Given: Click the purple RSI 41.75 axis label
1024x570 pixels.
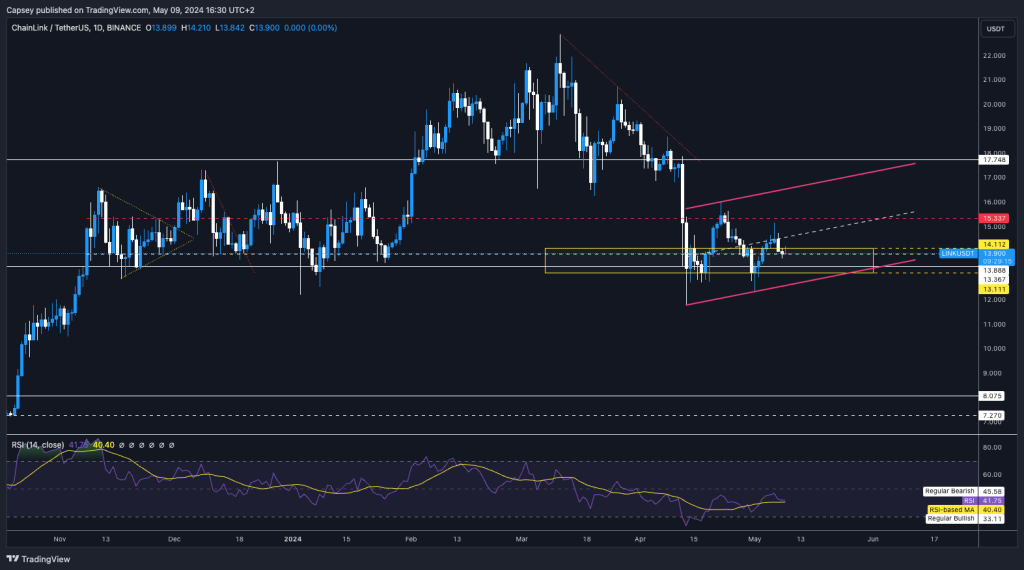Looking at the screenshot, I should [983, 501].
